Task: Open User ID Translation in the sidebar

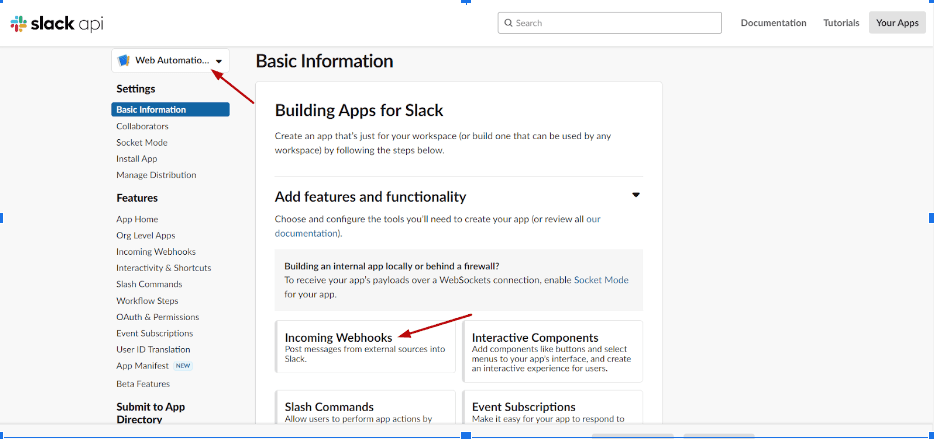Action: pyautogui.click(x=153, y=350)
